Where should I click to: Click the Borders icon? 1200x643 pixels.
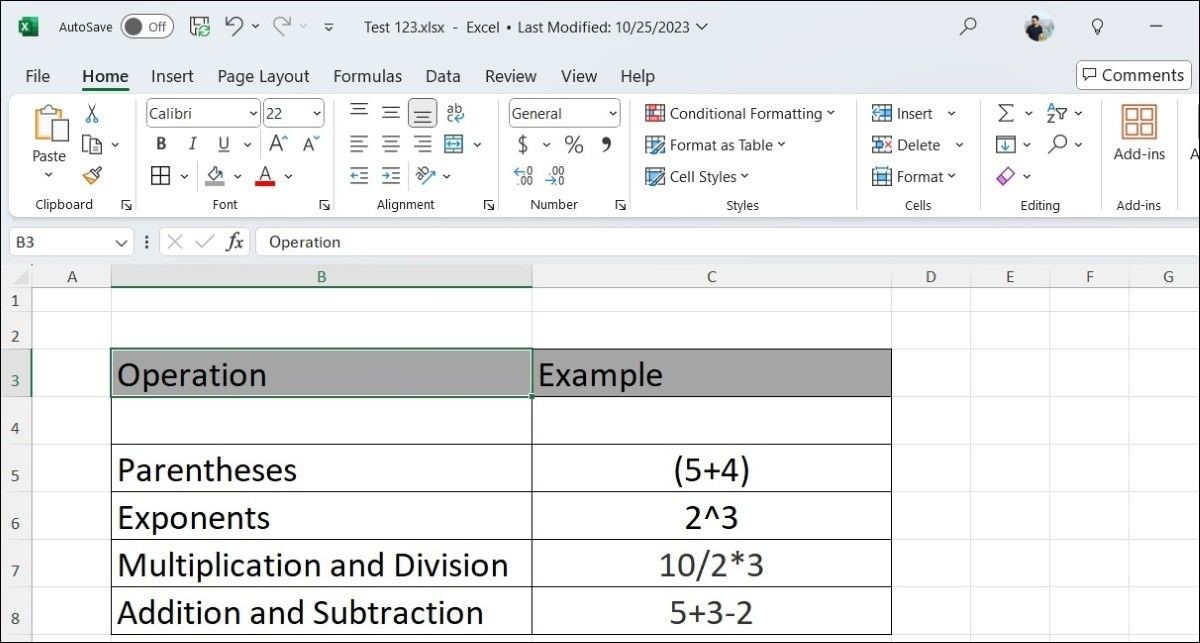tap(160, 176)
